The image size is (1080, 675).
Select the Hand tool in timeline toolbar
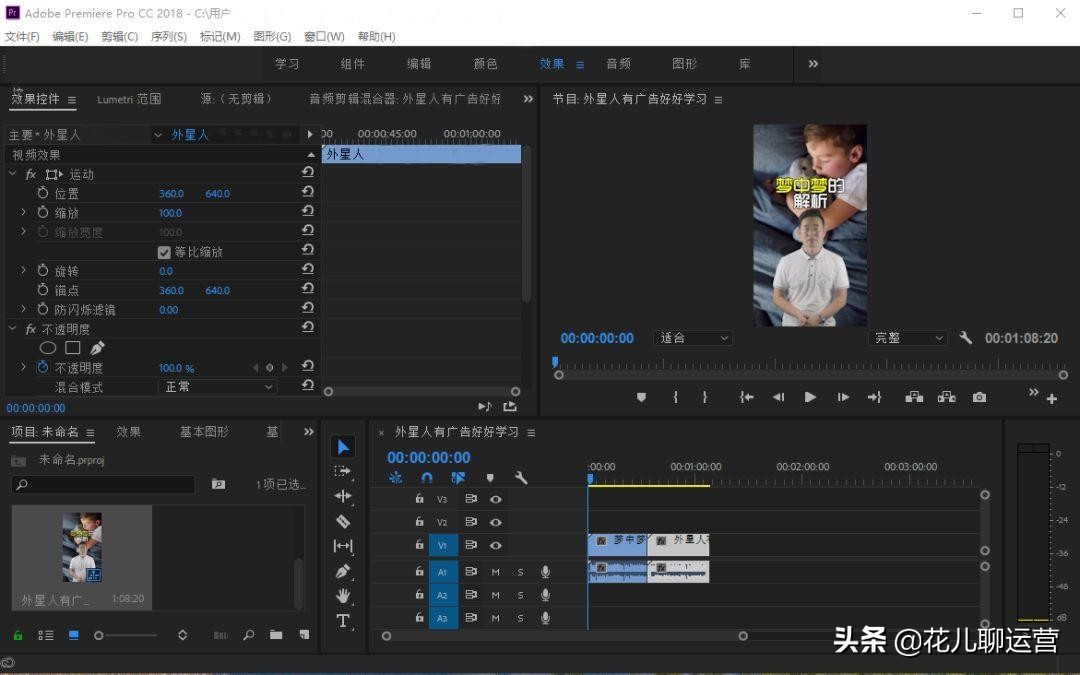[342, 596]
